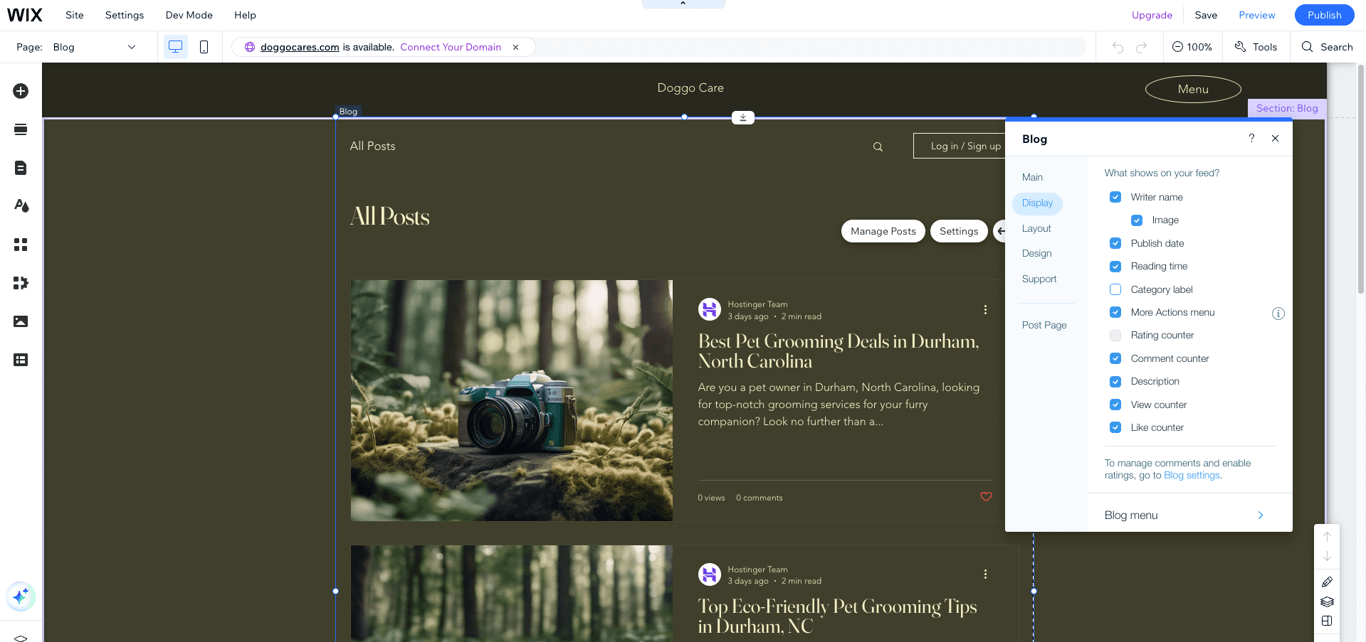
Task: Open the Pages and Menu panel
Action: (20, 167)
